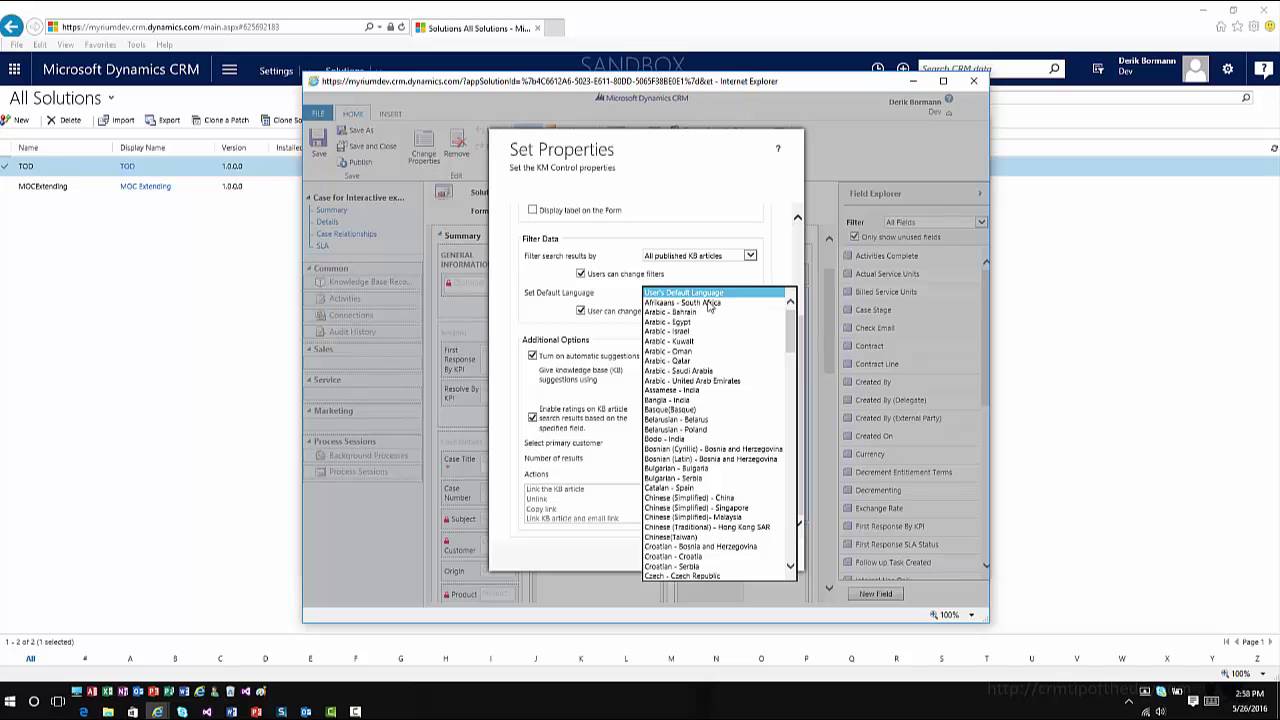Filter list by letter All
This screenshot has height=720, width=1280.
(30, 659)
